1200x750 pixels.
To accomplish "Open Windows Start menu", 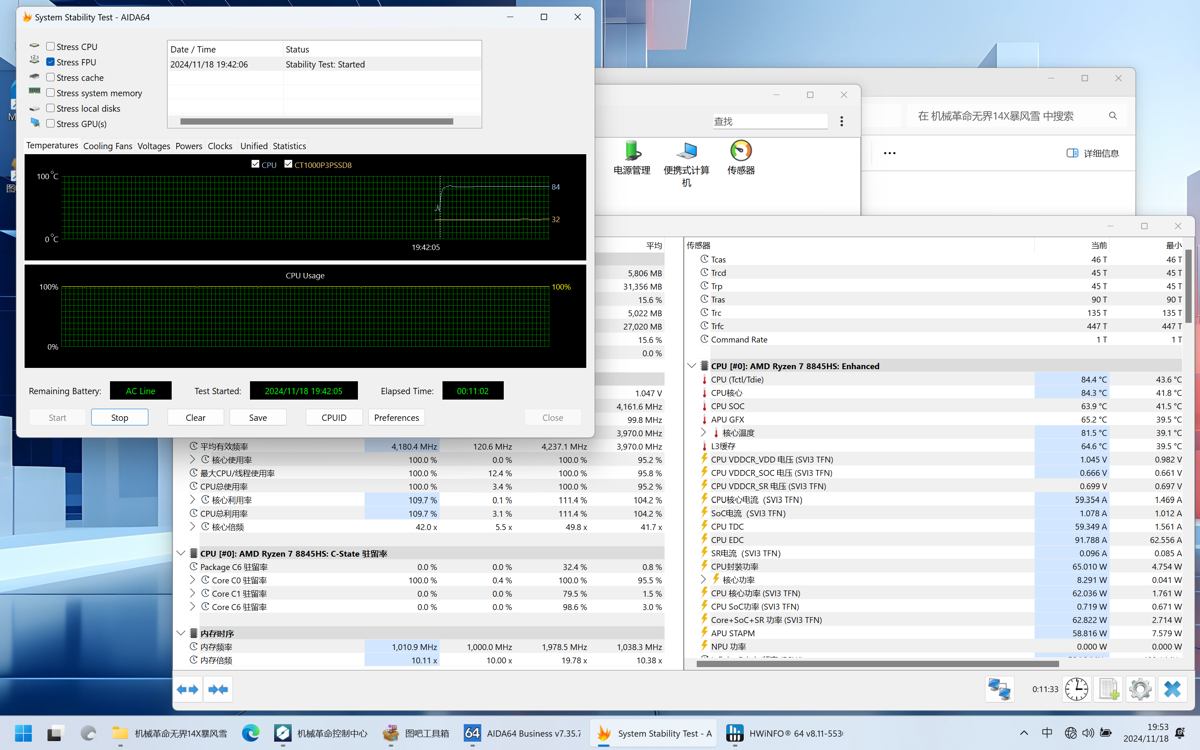I will [23, 733].
